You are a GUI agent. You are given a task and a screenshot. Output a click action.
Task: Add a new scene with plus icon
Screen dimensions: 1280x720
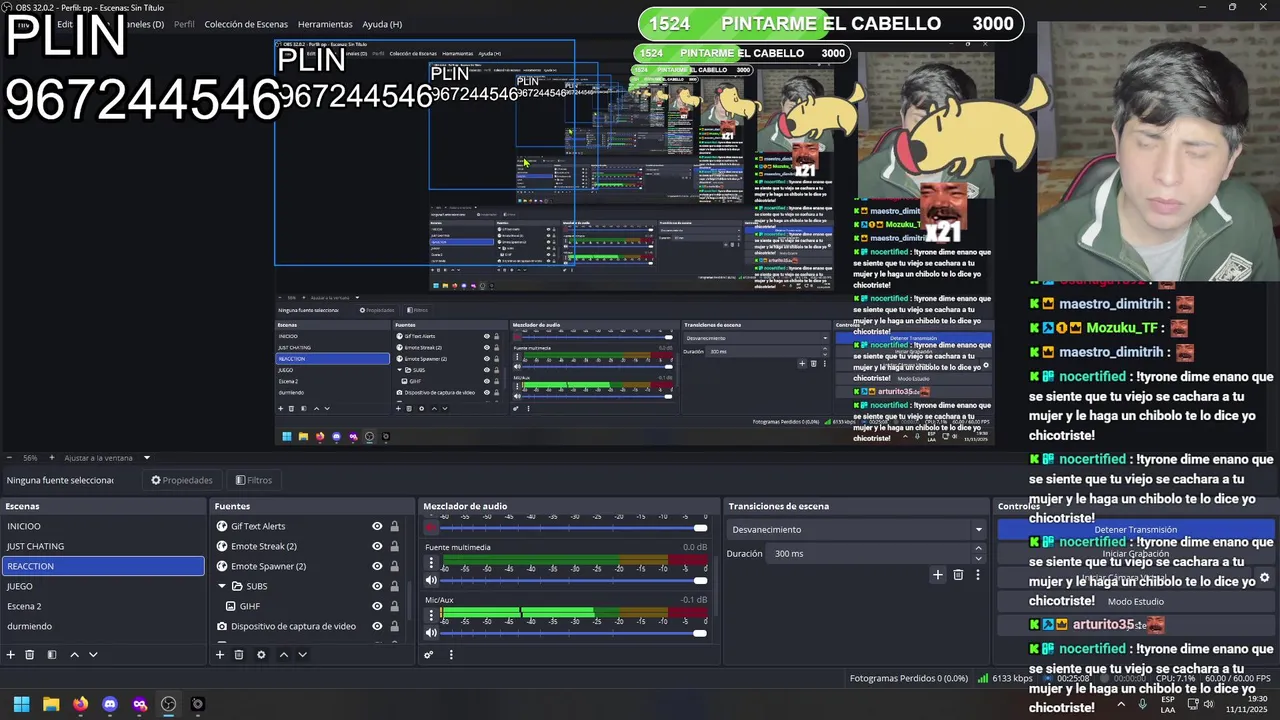[x=11, y=655]
